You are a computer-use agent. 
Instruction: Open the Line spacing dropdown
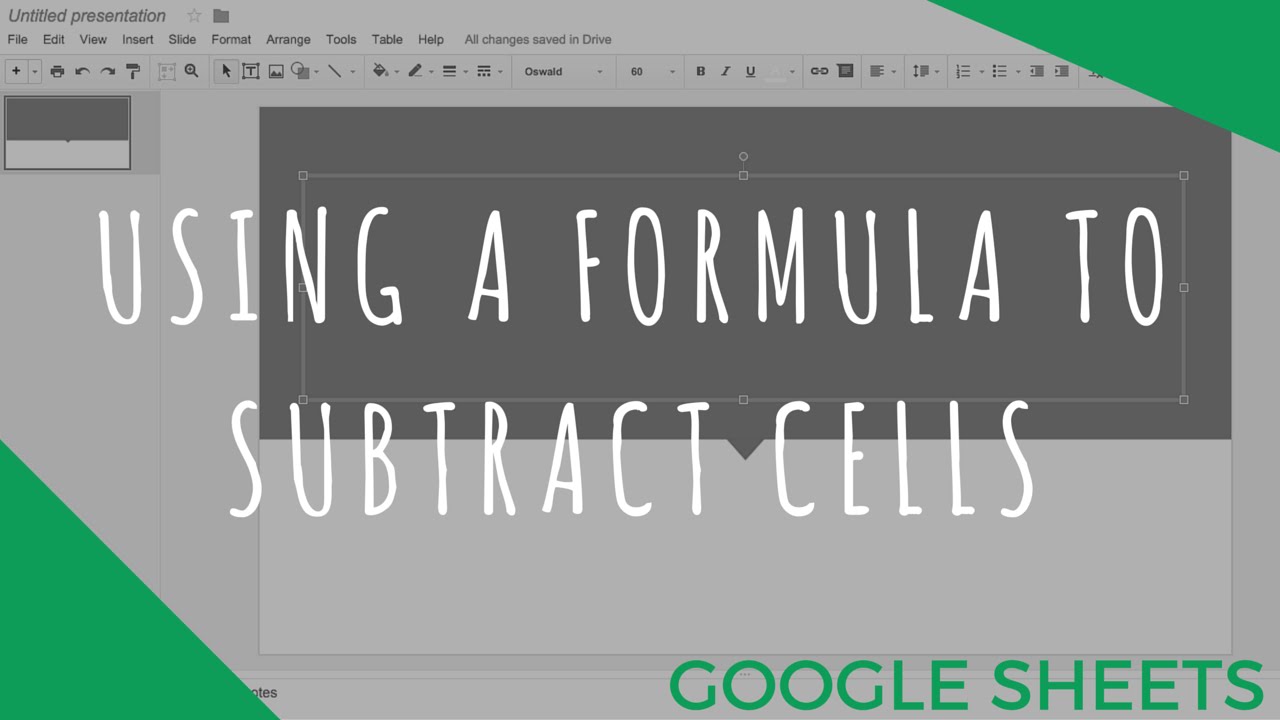click(925, 71)
